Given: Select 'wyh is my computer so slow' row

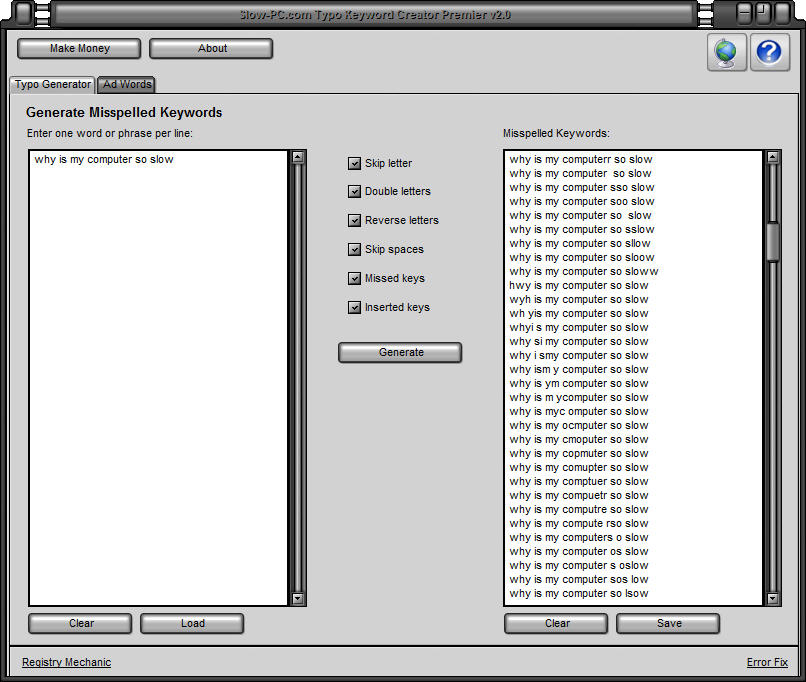Looking at the screenshot, I should 579,300.
